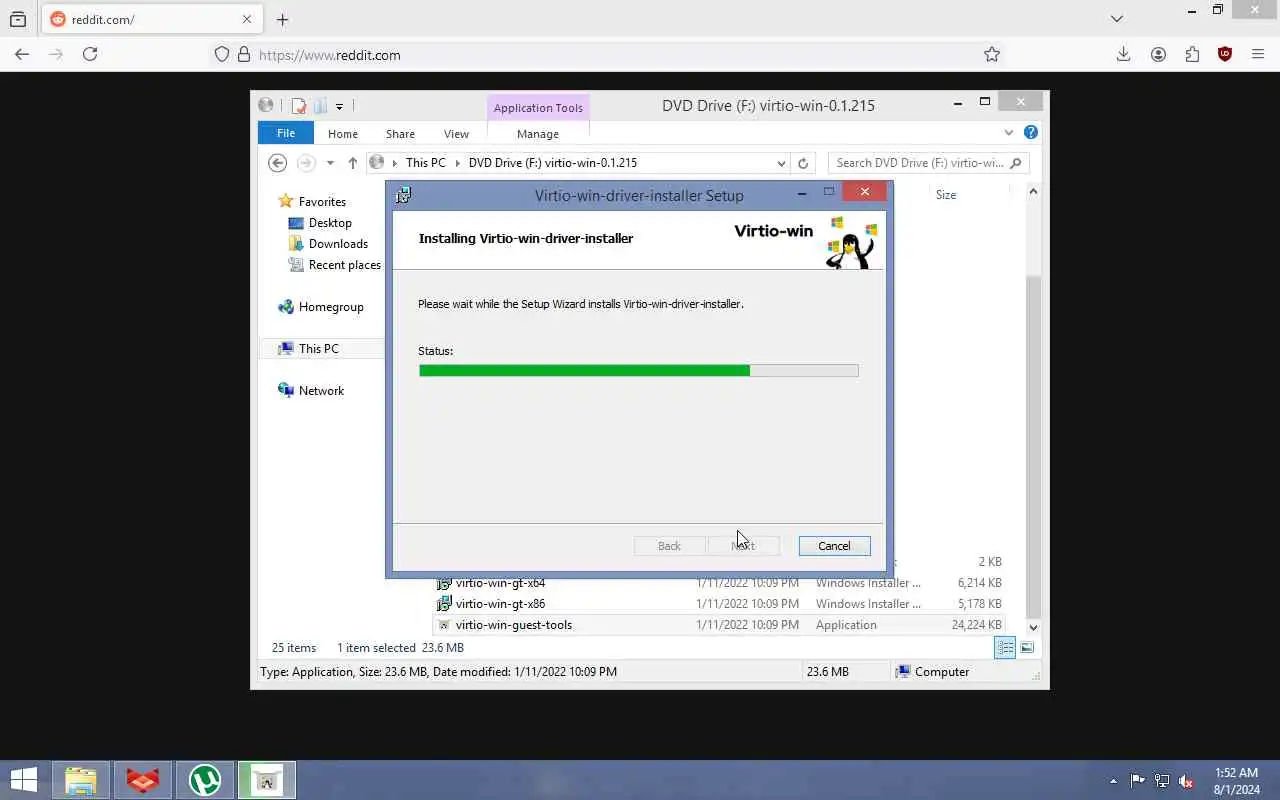Go up one folder level
Image resolution: width=1280 pixels, height=800 pixels.
coord(352,163)
